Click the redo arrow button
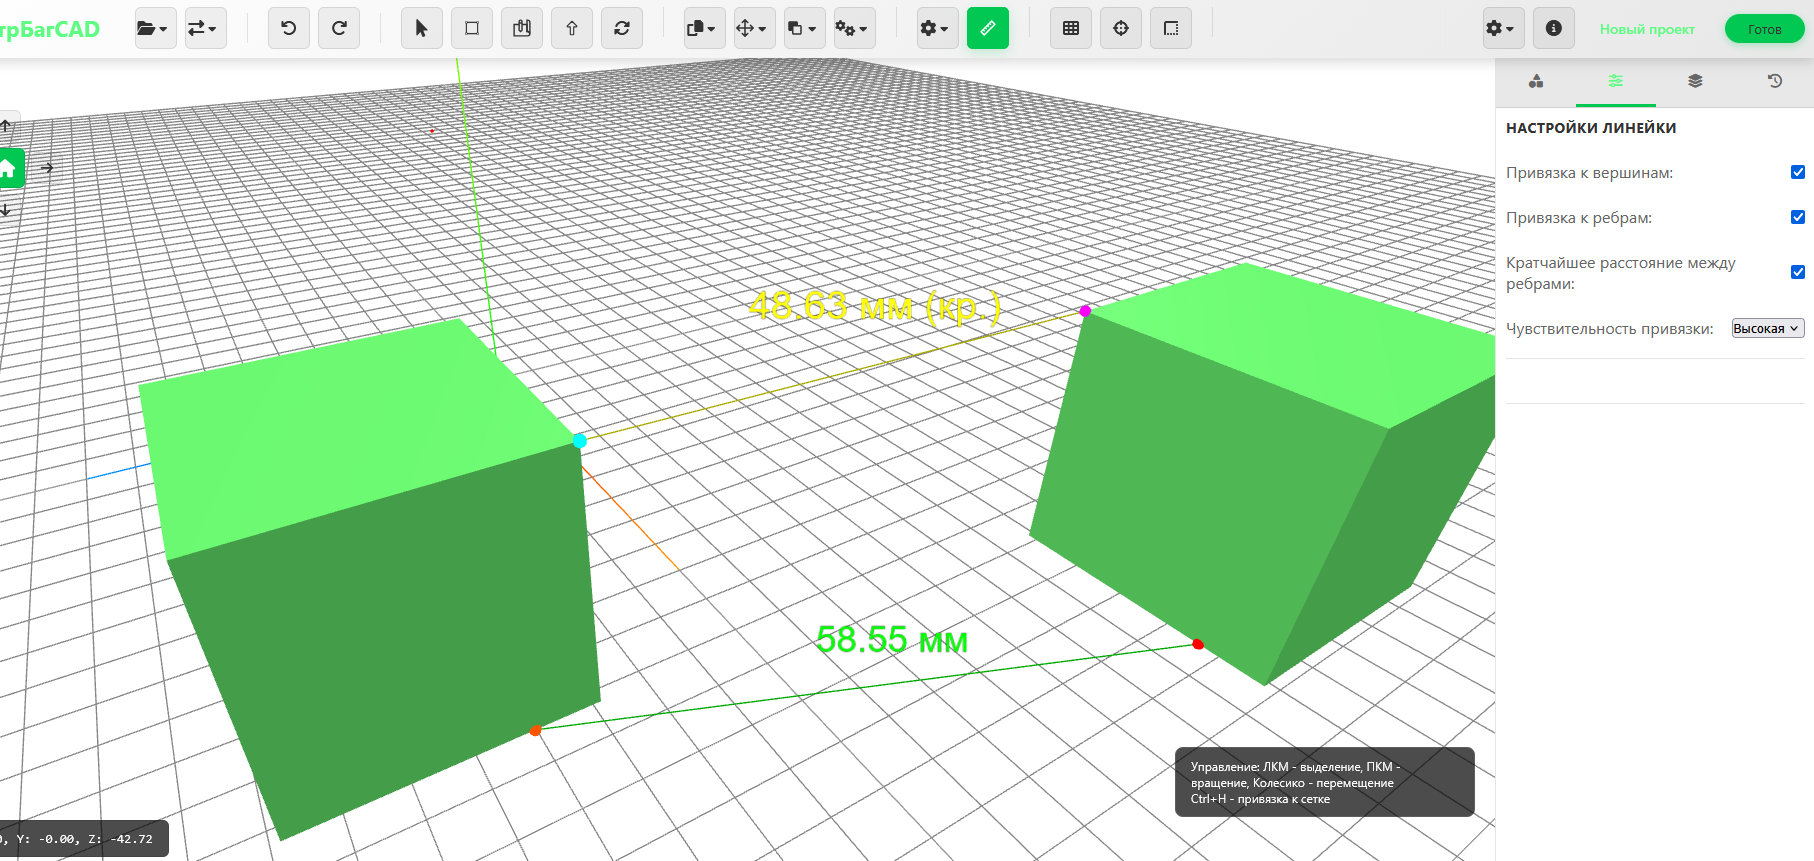The width and height of the screenshot is (1814, 861). pos(339,28)
